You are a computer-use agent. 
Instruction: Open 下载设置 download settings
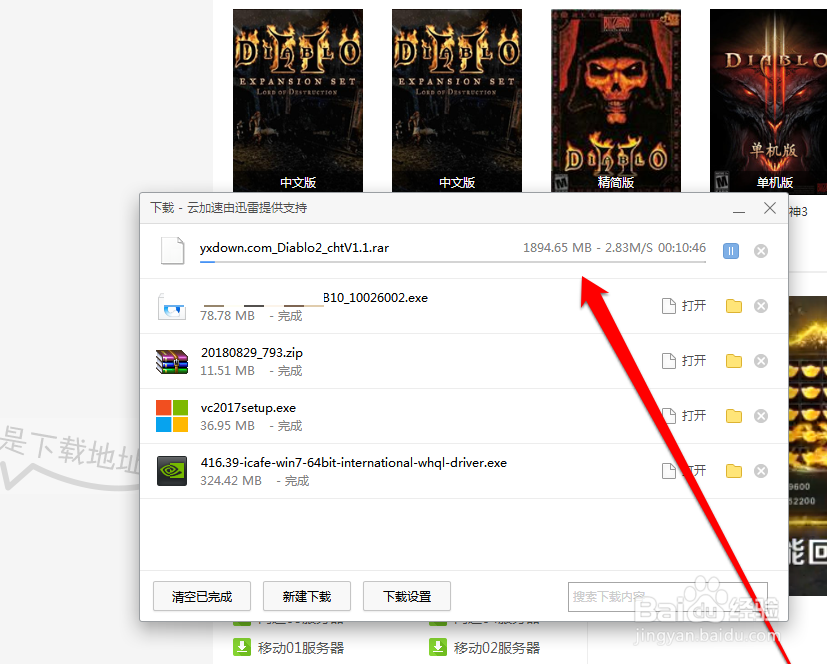(x=407, y=596)
